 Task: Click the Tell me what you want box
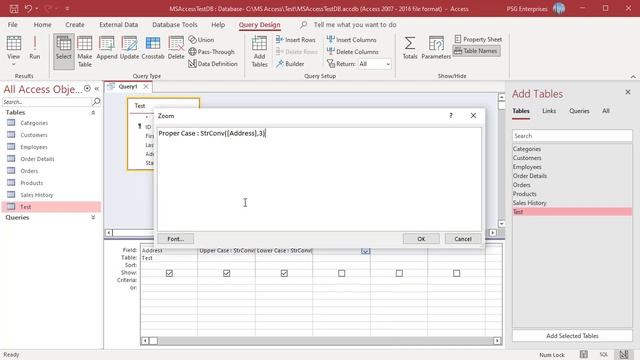[x=355, y=24]
